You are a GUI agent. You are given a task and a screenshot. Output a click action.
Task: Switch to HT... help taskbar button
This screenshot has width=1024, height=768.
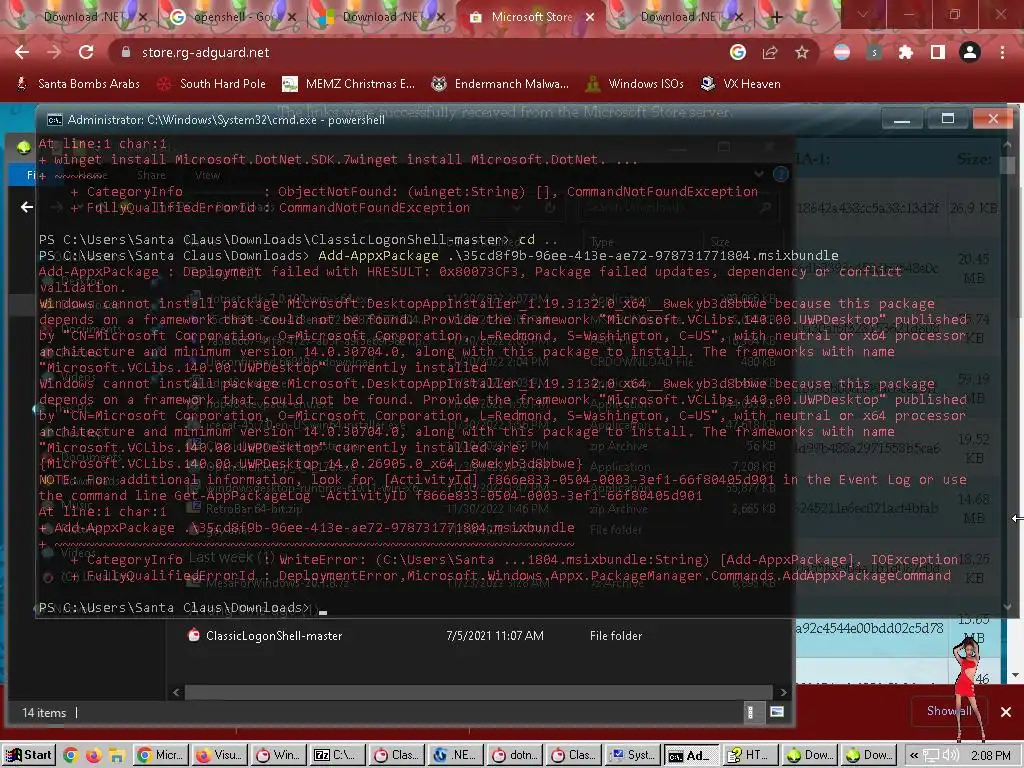750,755
